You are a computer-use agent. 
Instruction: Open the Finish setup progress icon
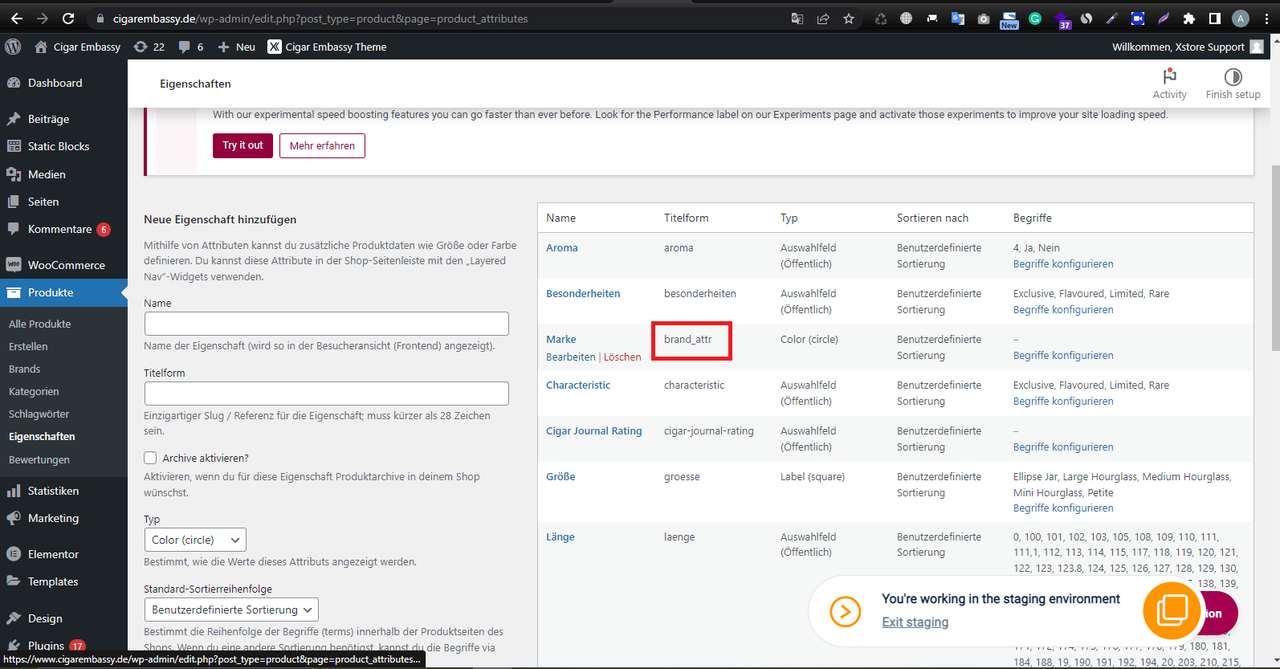pyautogui.click(x=1233, y=84)
